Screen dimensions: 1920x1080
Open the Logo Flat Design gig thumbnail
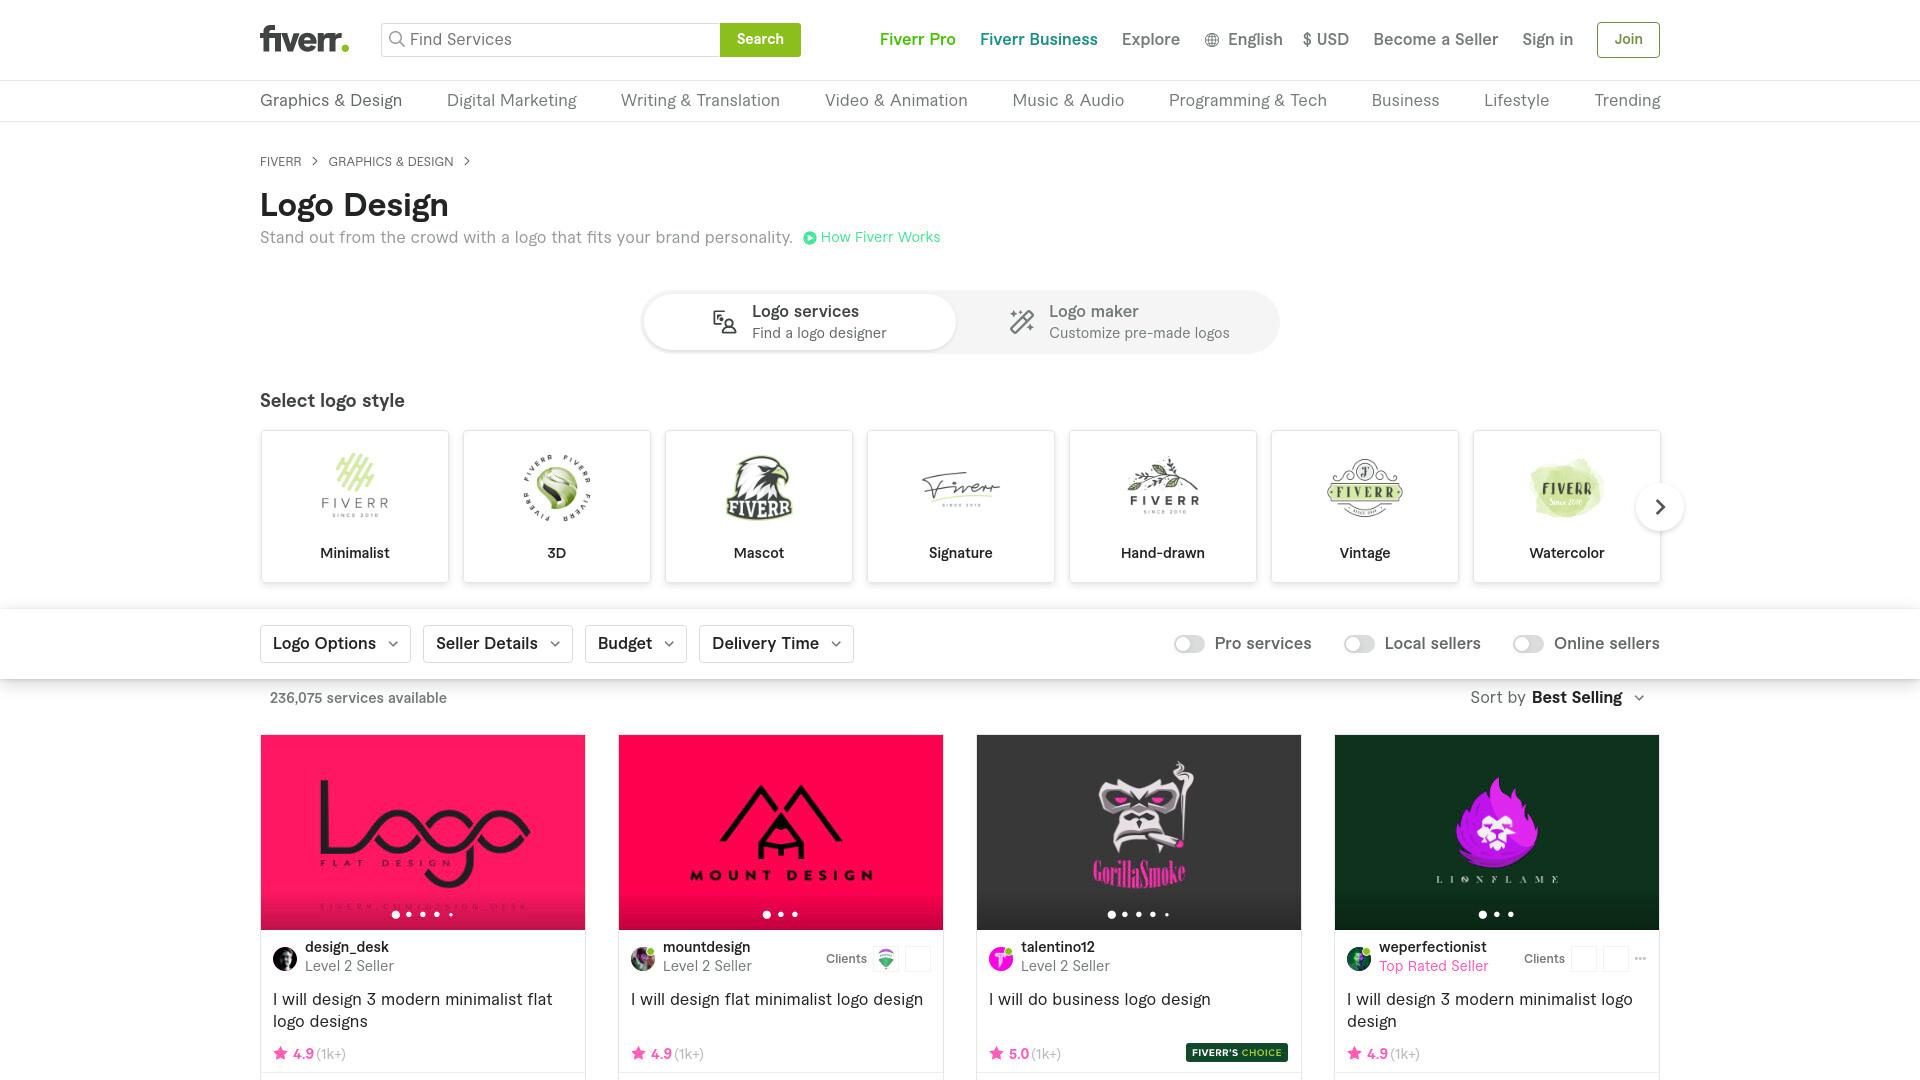pyautogui.click(x=423, y=833)
